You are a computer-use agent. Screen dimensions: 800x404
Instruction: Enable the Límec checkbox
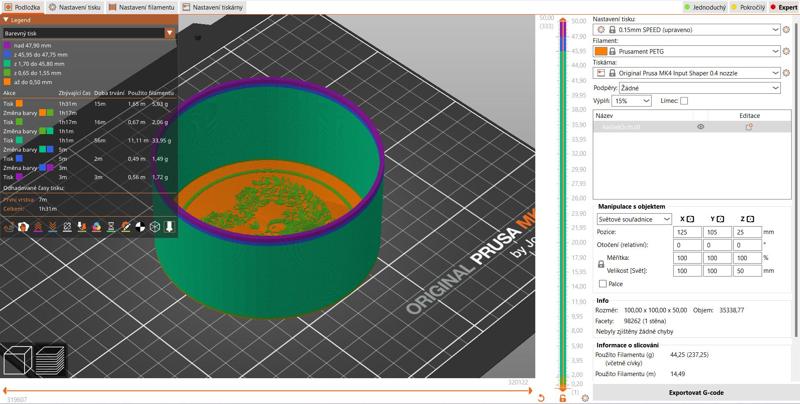pos(684,101)
